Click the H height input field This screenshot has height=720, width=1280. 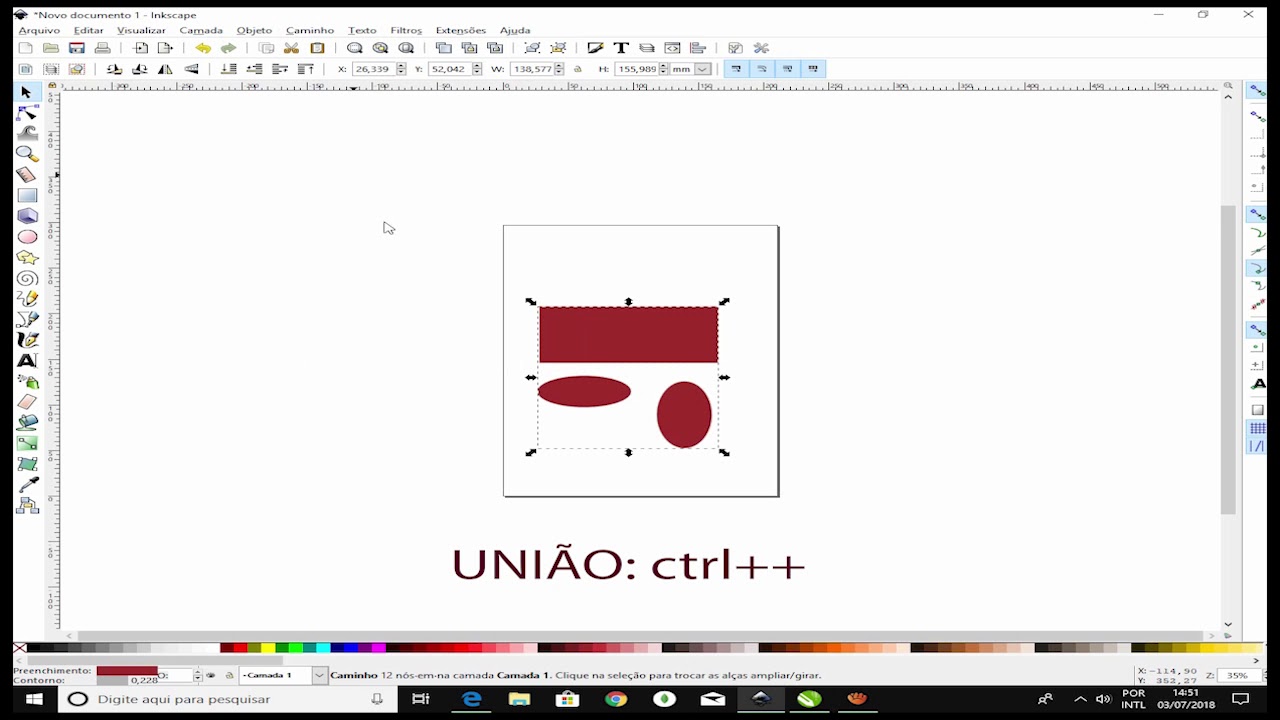click(636, 69)
